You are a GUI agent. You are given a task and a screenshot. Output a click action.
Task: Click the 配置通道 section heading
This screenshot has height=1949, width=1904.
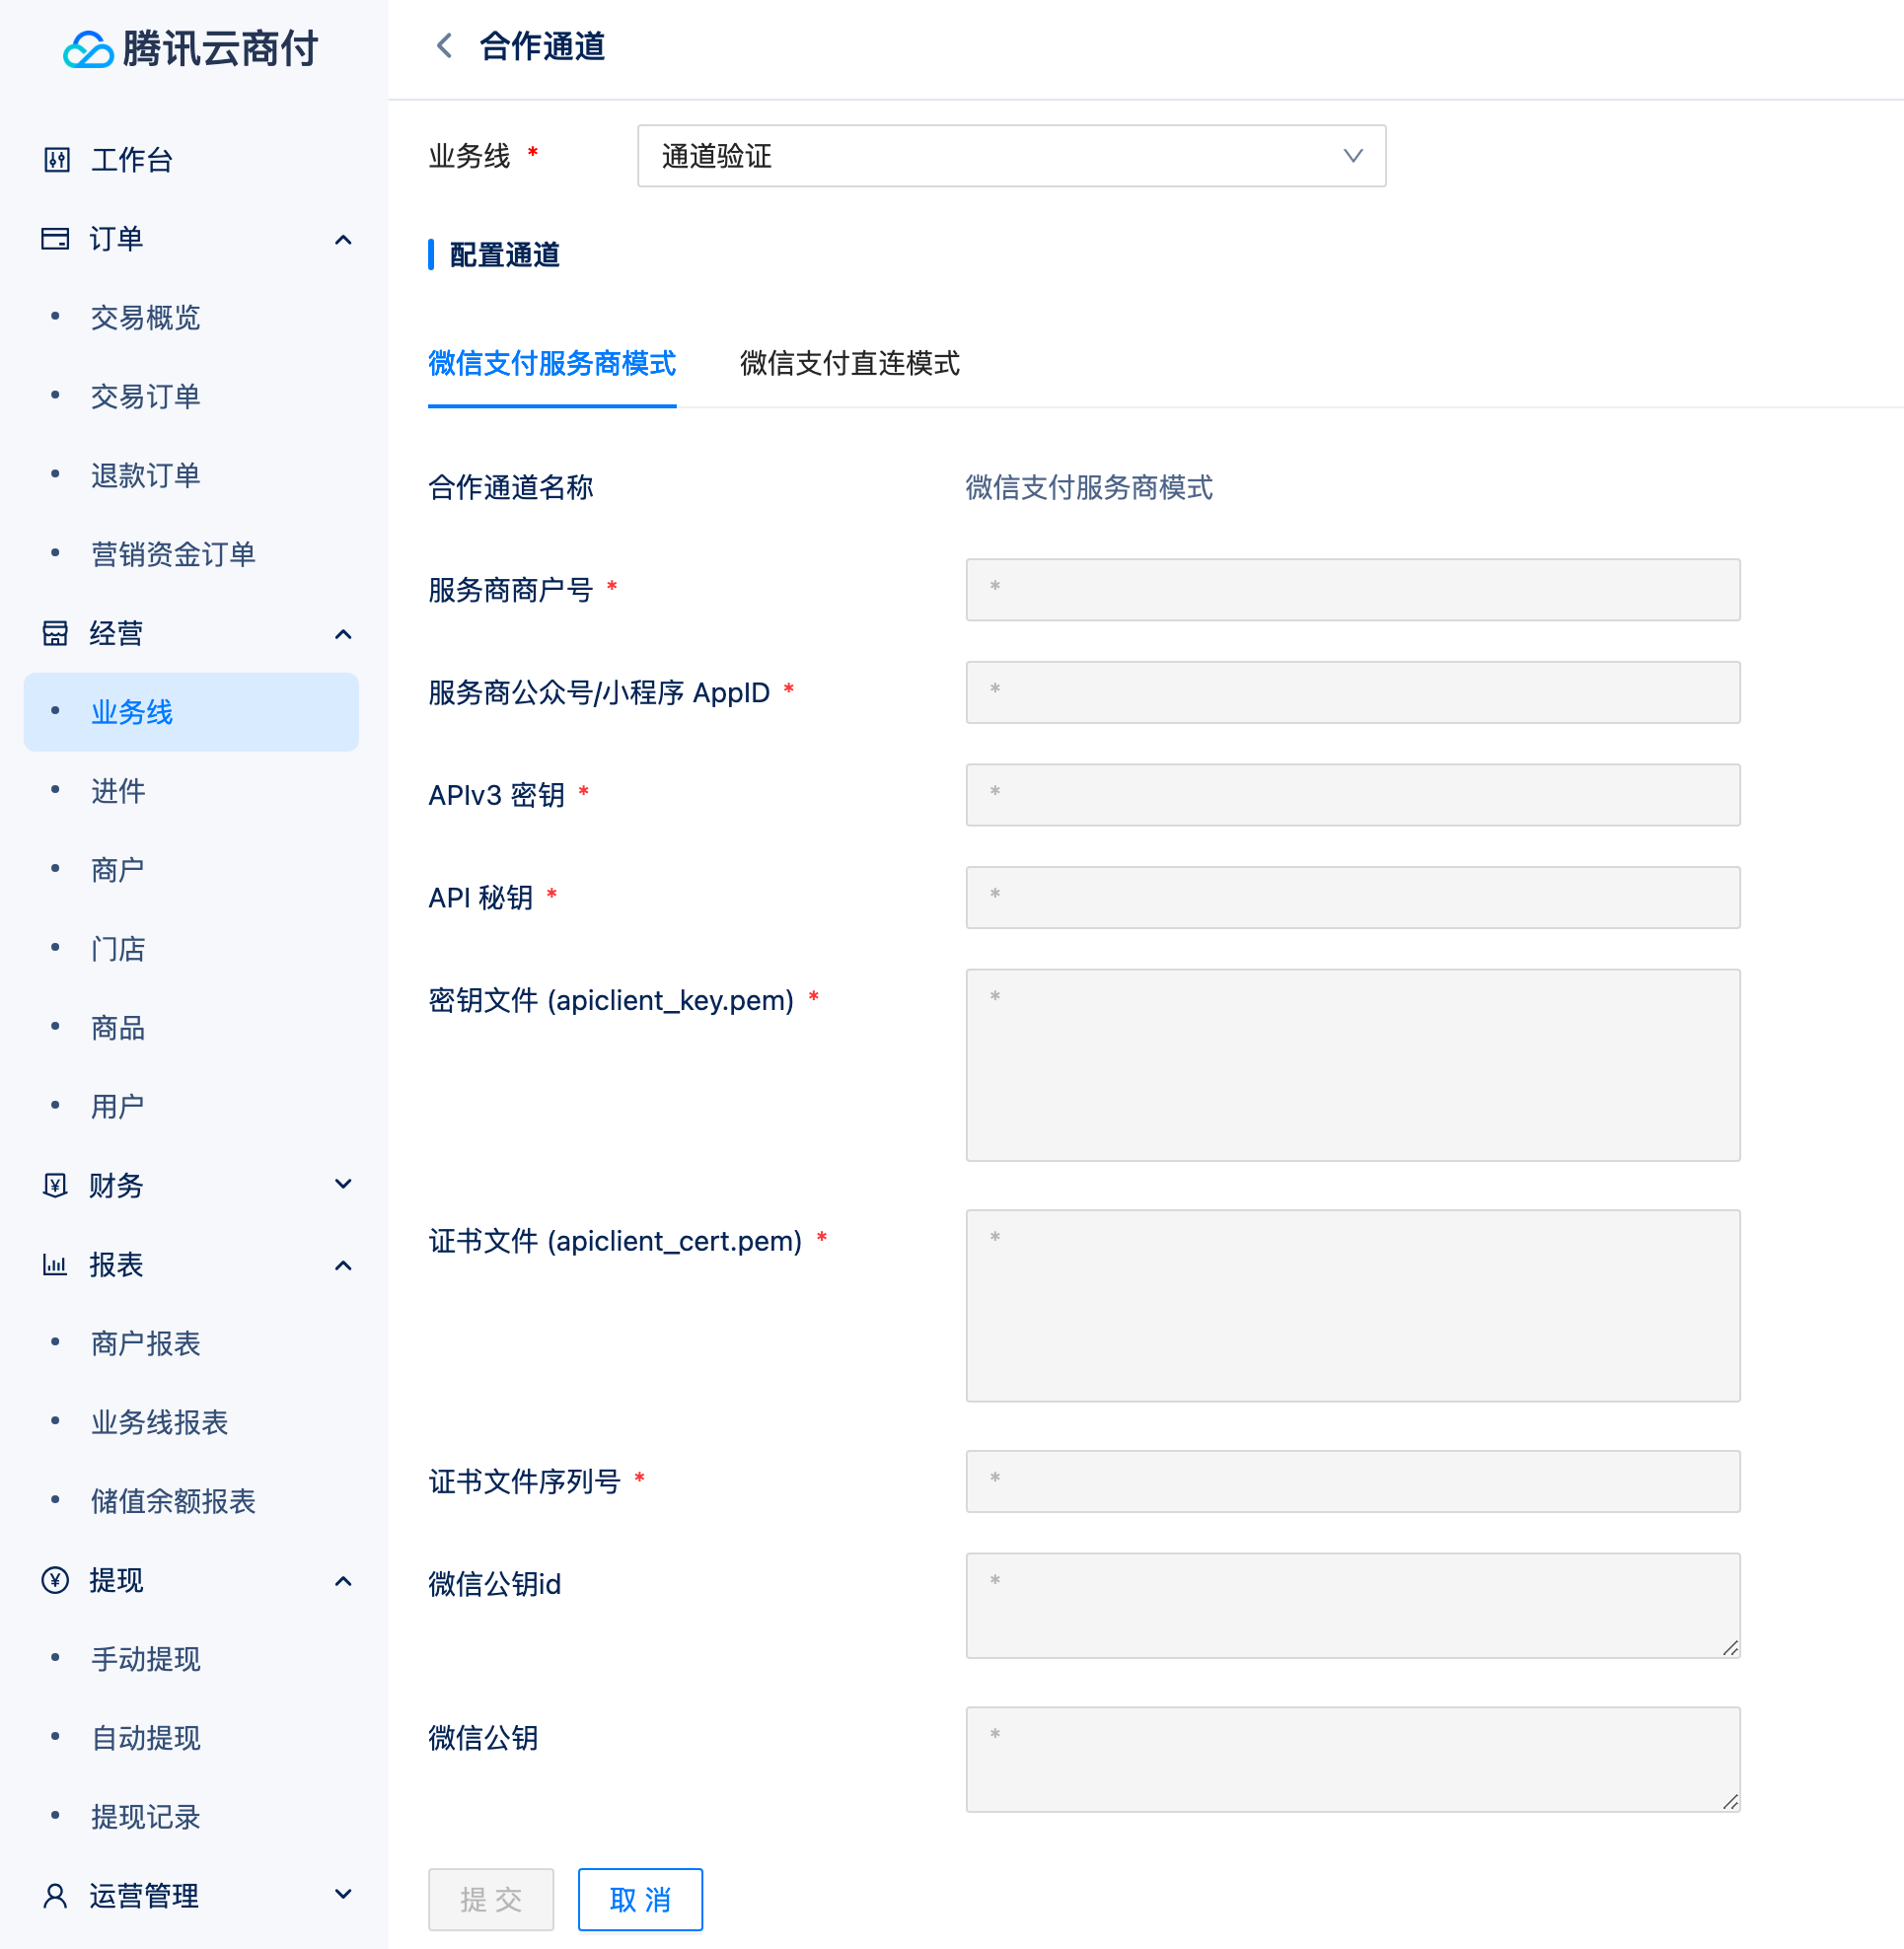click(x=504, y=255)
